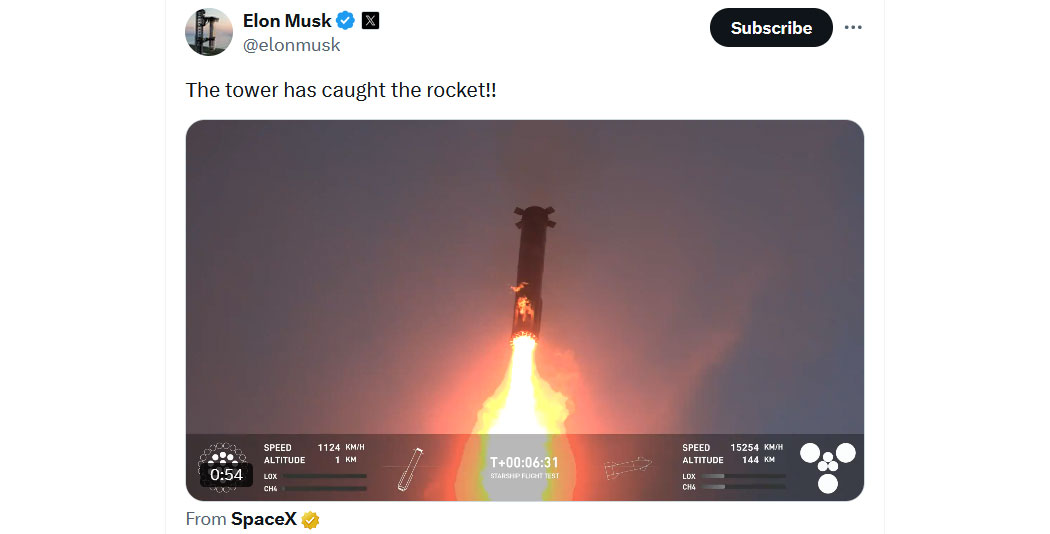Click the ship LOX level bar
The image size is (1050, 534).
pos(743,476)
